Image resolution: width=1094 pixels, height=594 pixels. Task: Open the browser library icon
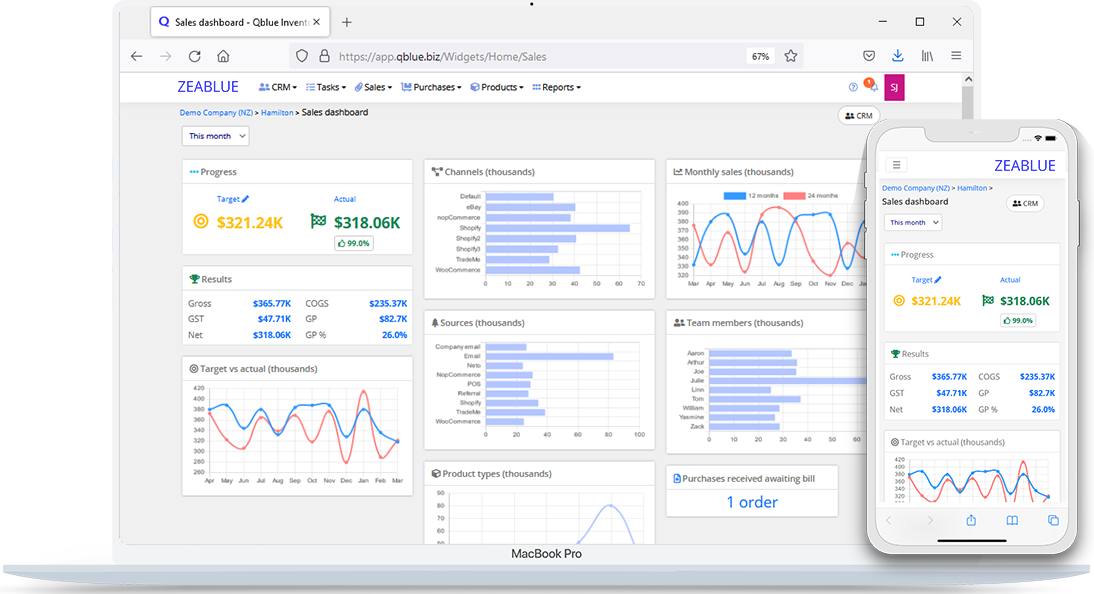tap(927, 56)
